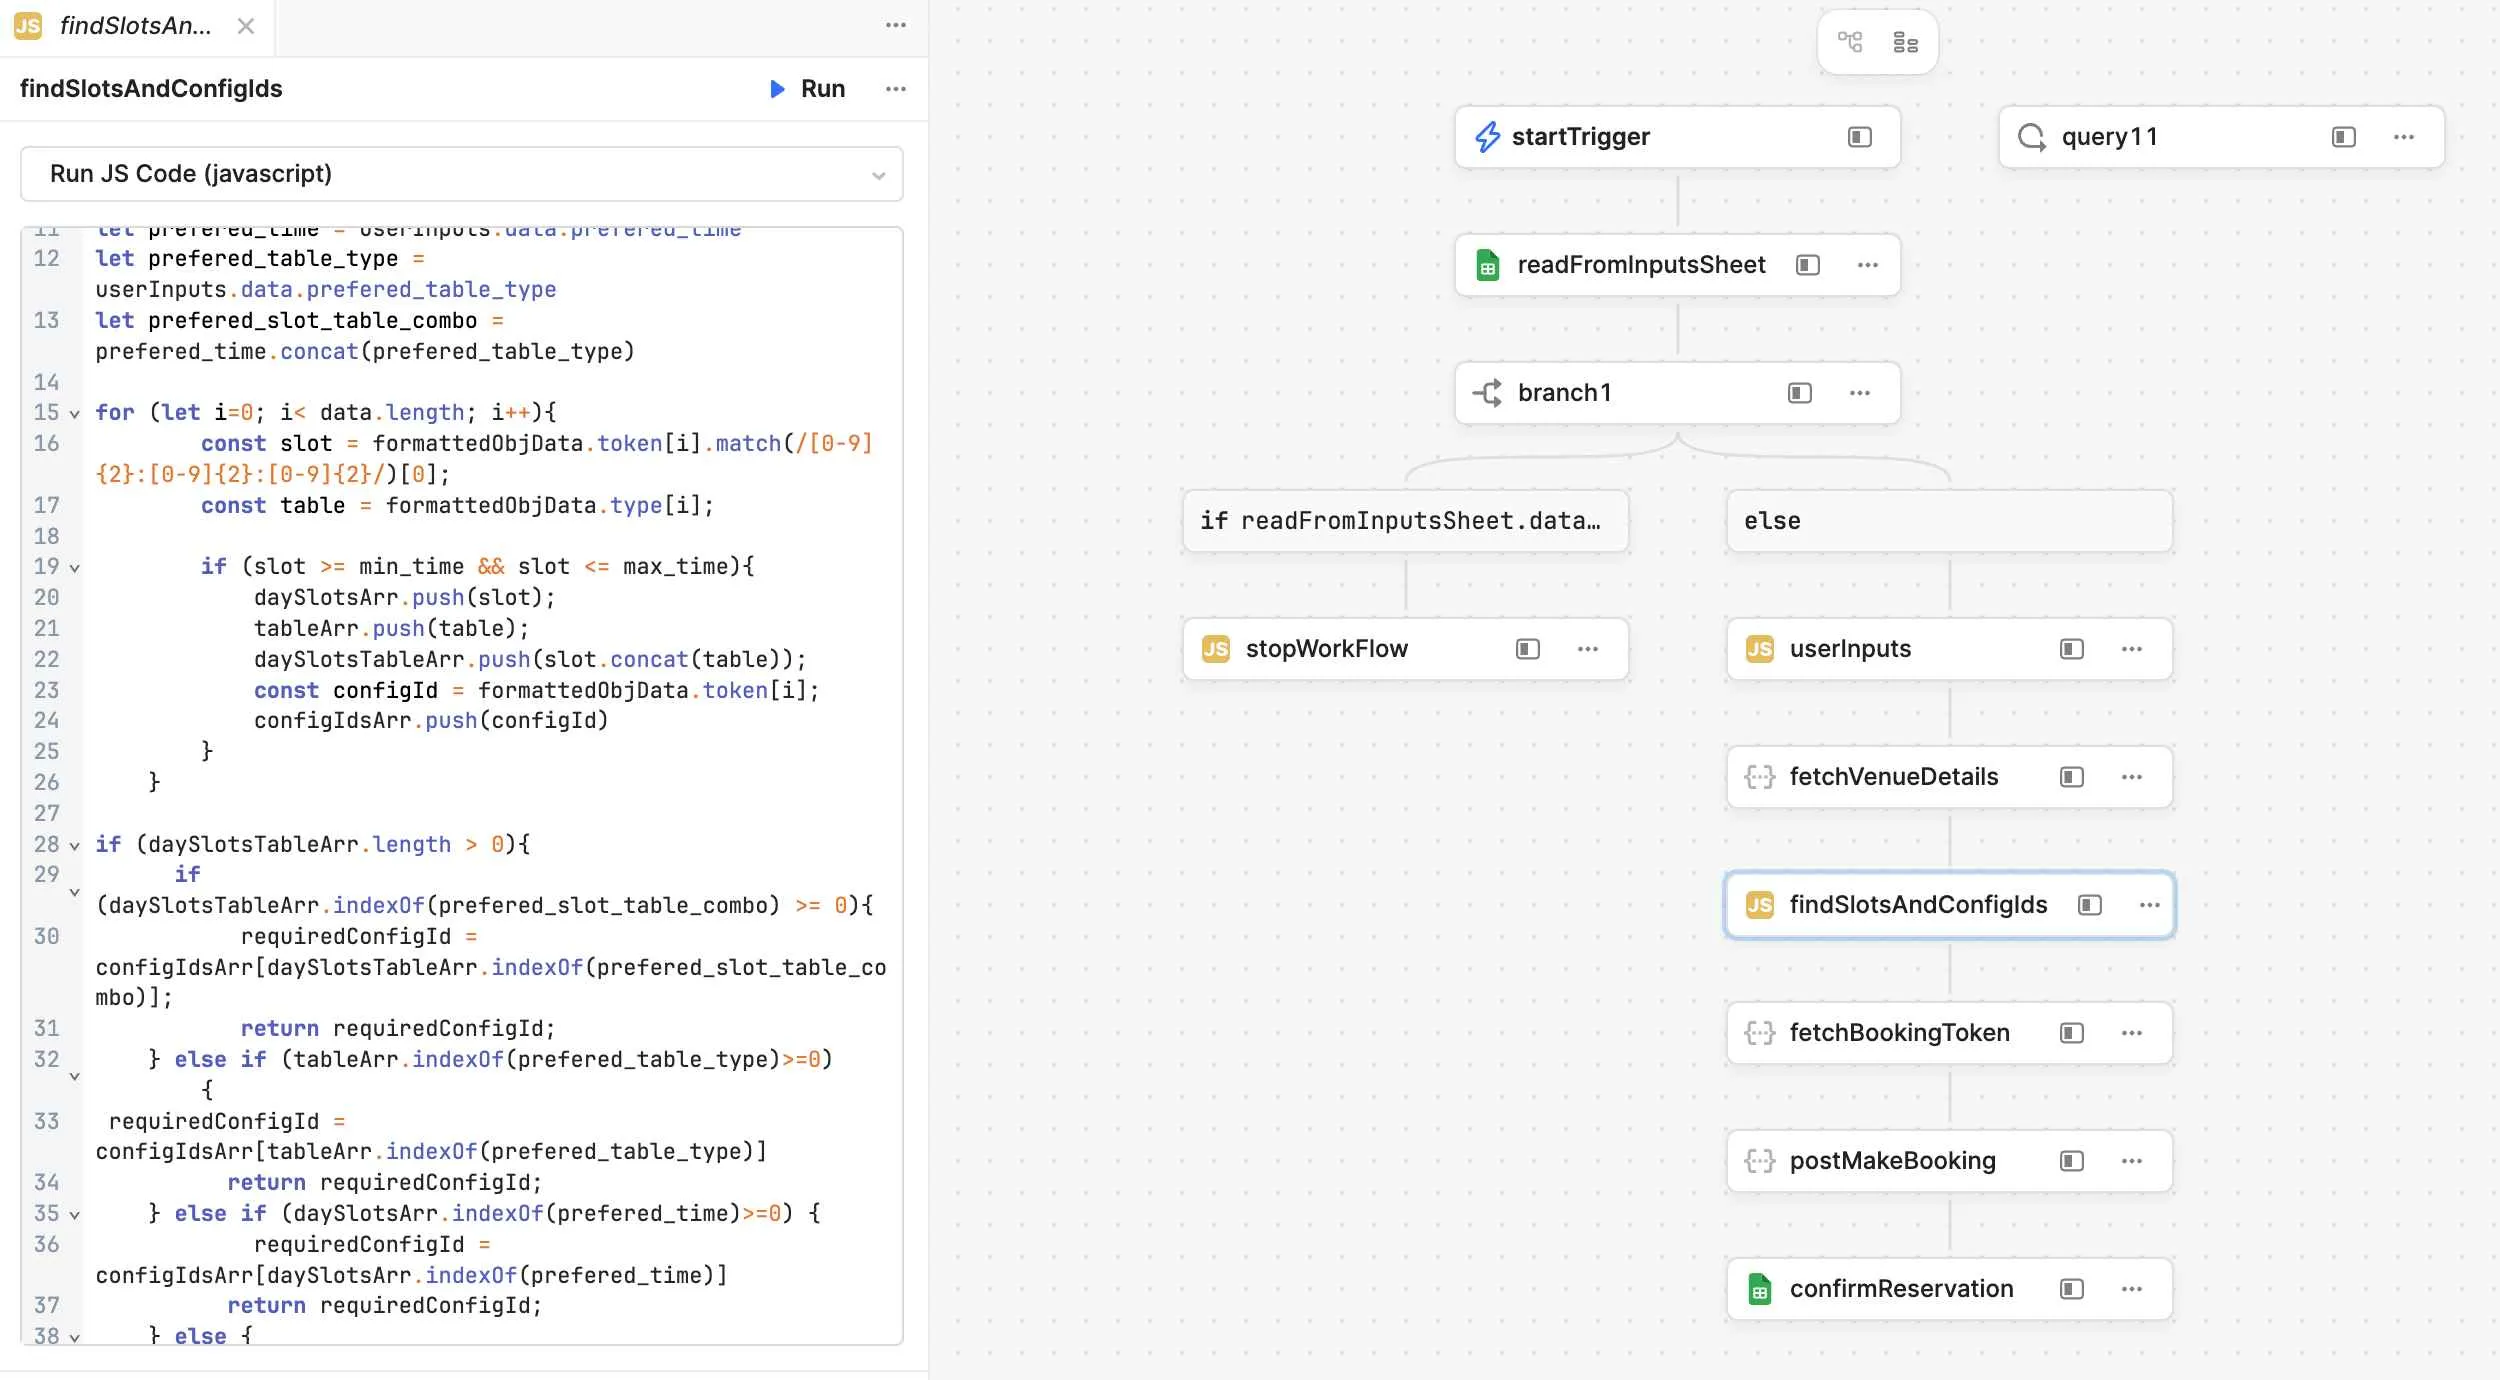The image size is (2500, 1380).
Task: Click the confirmReservation node label
Action: pyautogui.click(x=1902, y=1289)
